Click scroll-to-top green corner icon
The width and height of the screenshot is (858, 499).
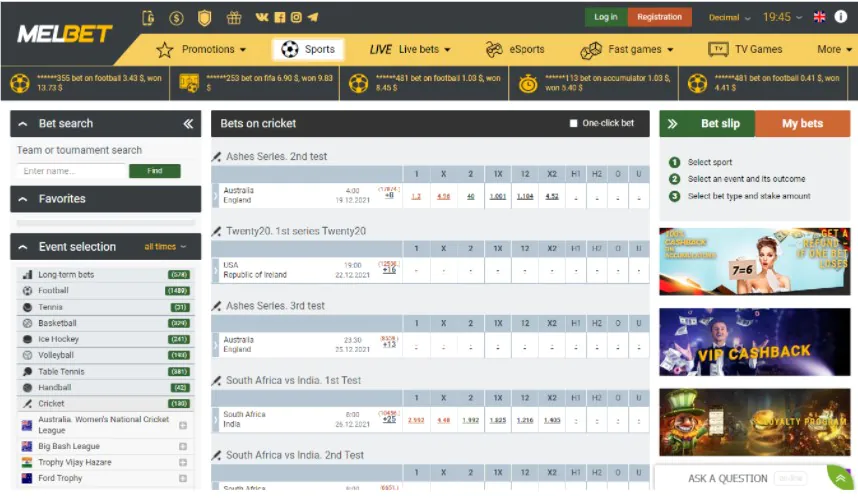pos(842,478)
